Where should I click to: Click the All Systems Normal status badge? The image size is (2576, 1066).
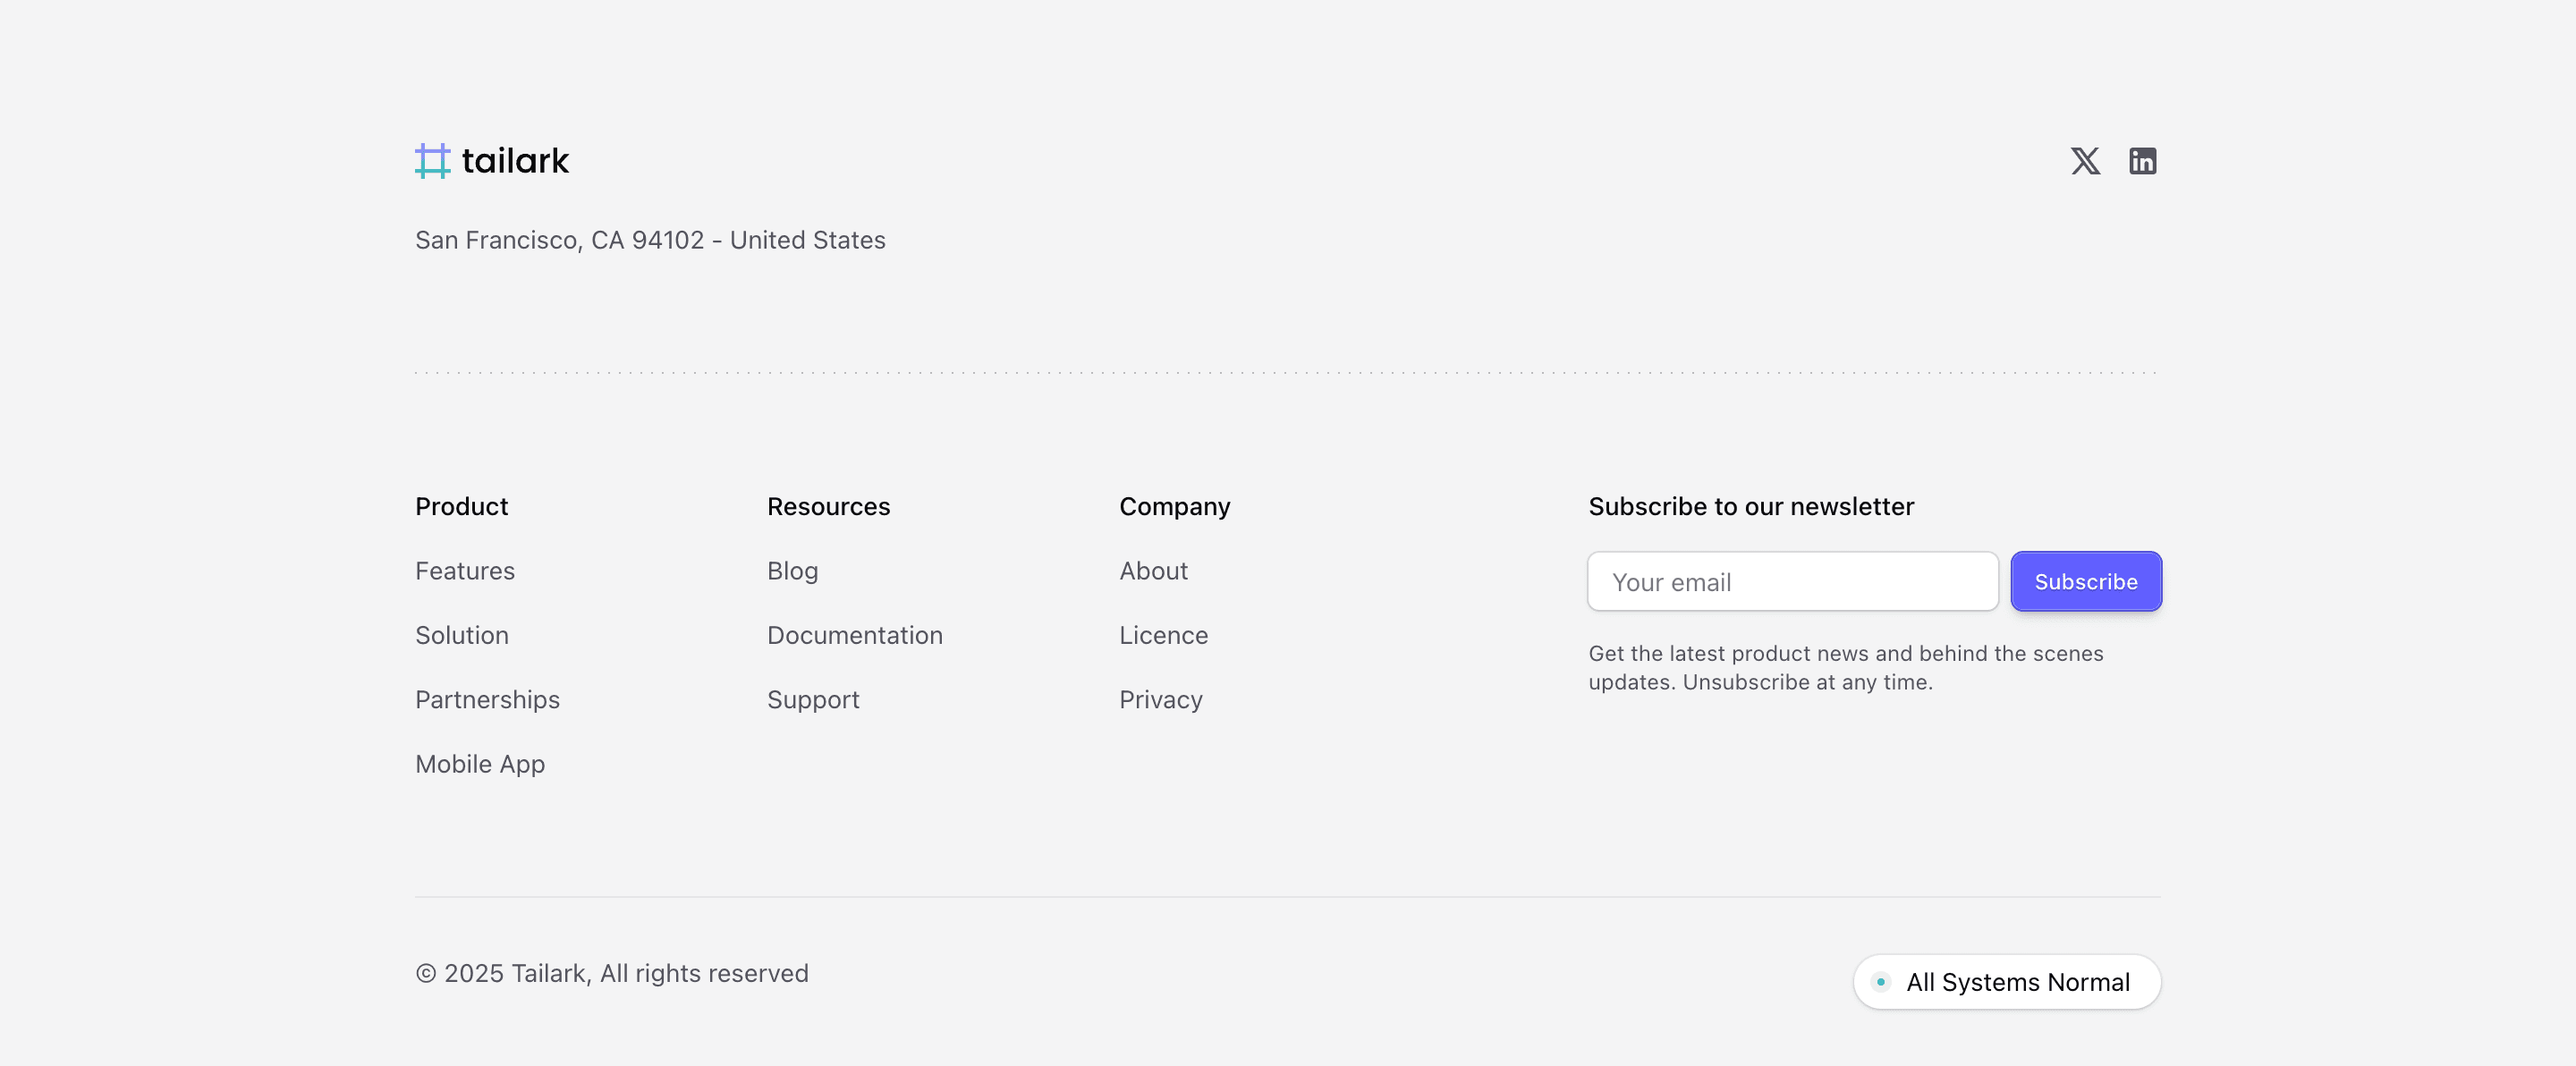click(x=2006, y=982)
